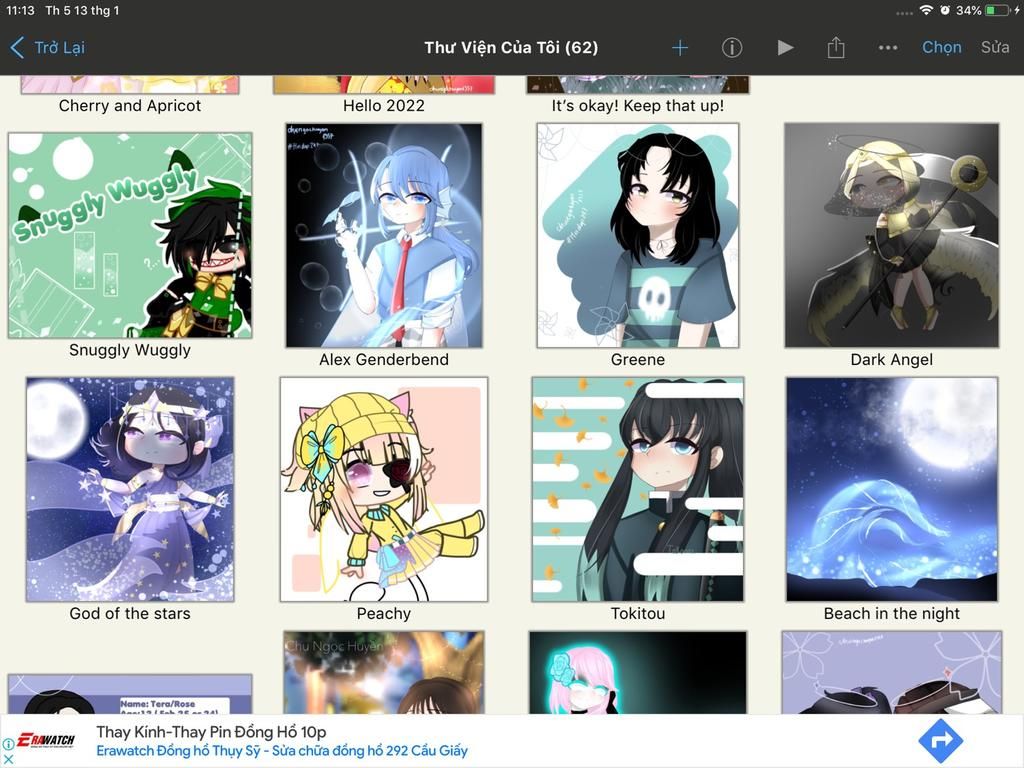Open the God of the stars thumbnail
Screen dimensions: 1024x768
pos(130,489)
